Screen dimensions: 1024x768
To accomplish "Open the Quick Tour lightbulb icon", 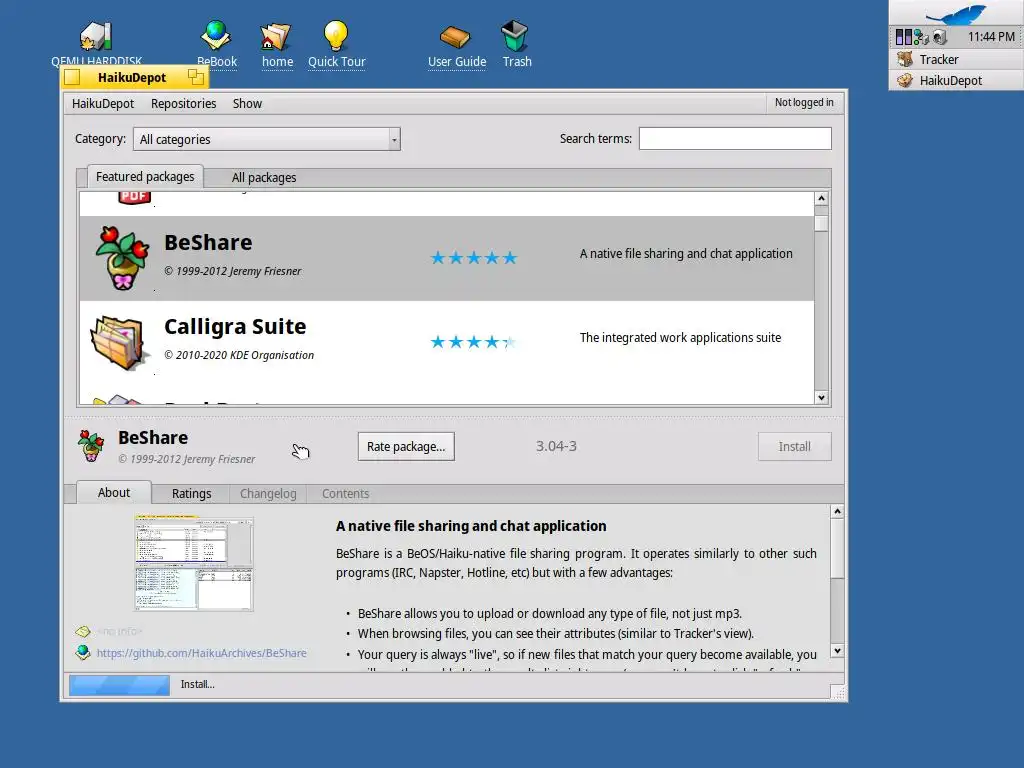I will (336, 35).
